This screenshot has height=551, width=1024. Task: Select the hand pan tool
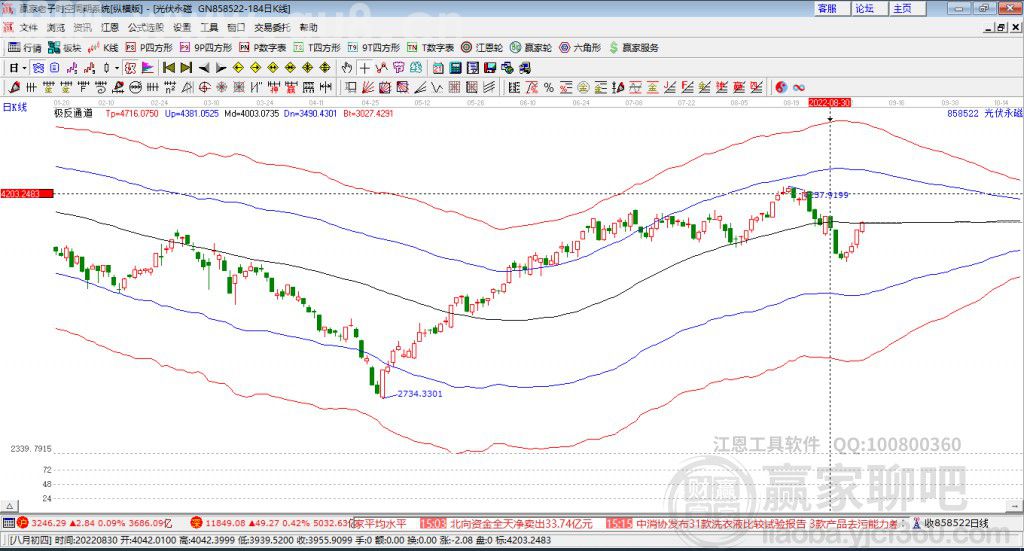tap(347, 68)
